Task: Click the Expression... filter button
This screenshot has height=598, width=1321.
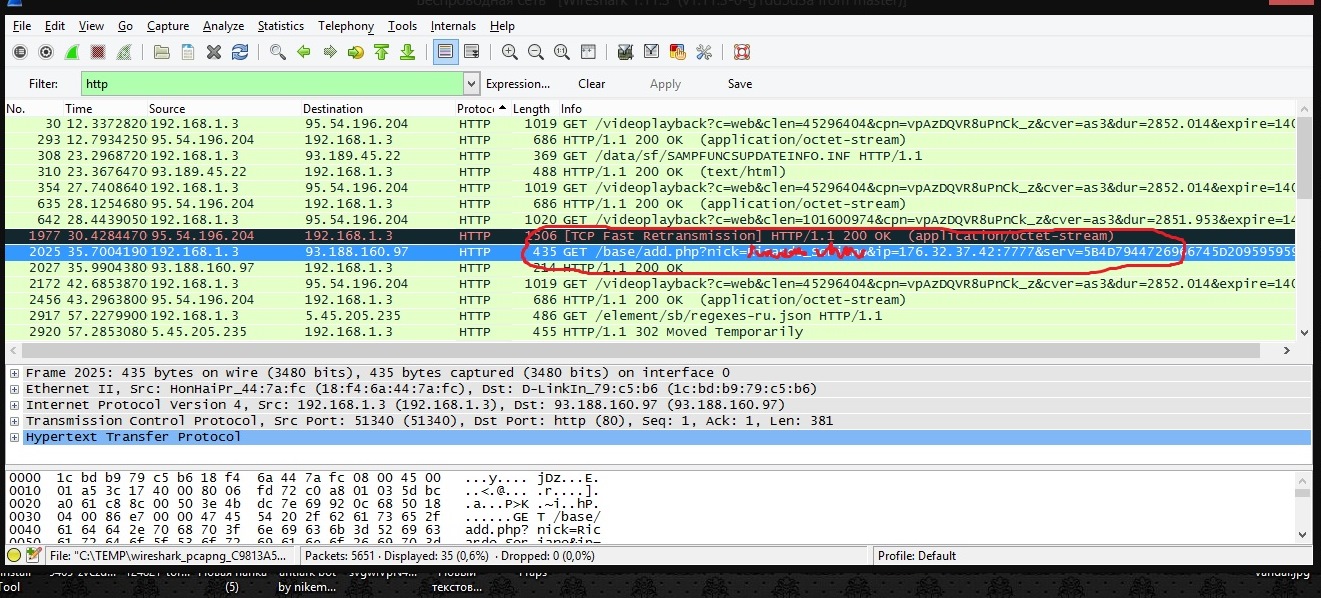Action: tap(518, 84)
